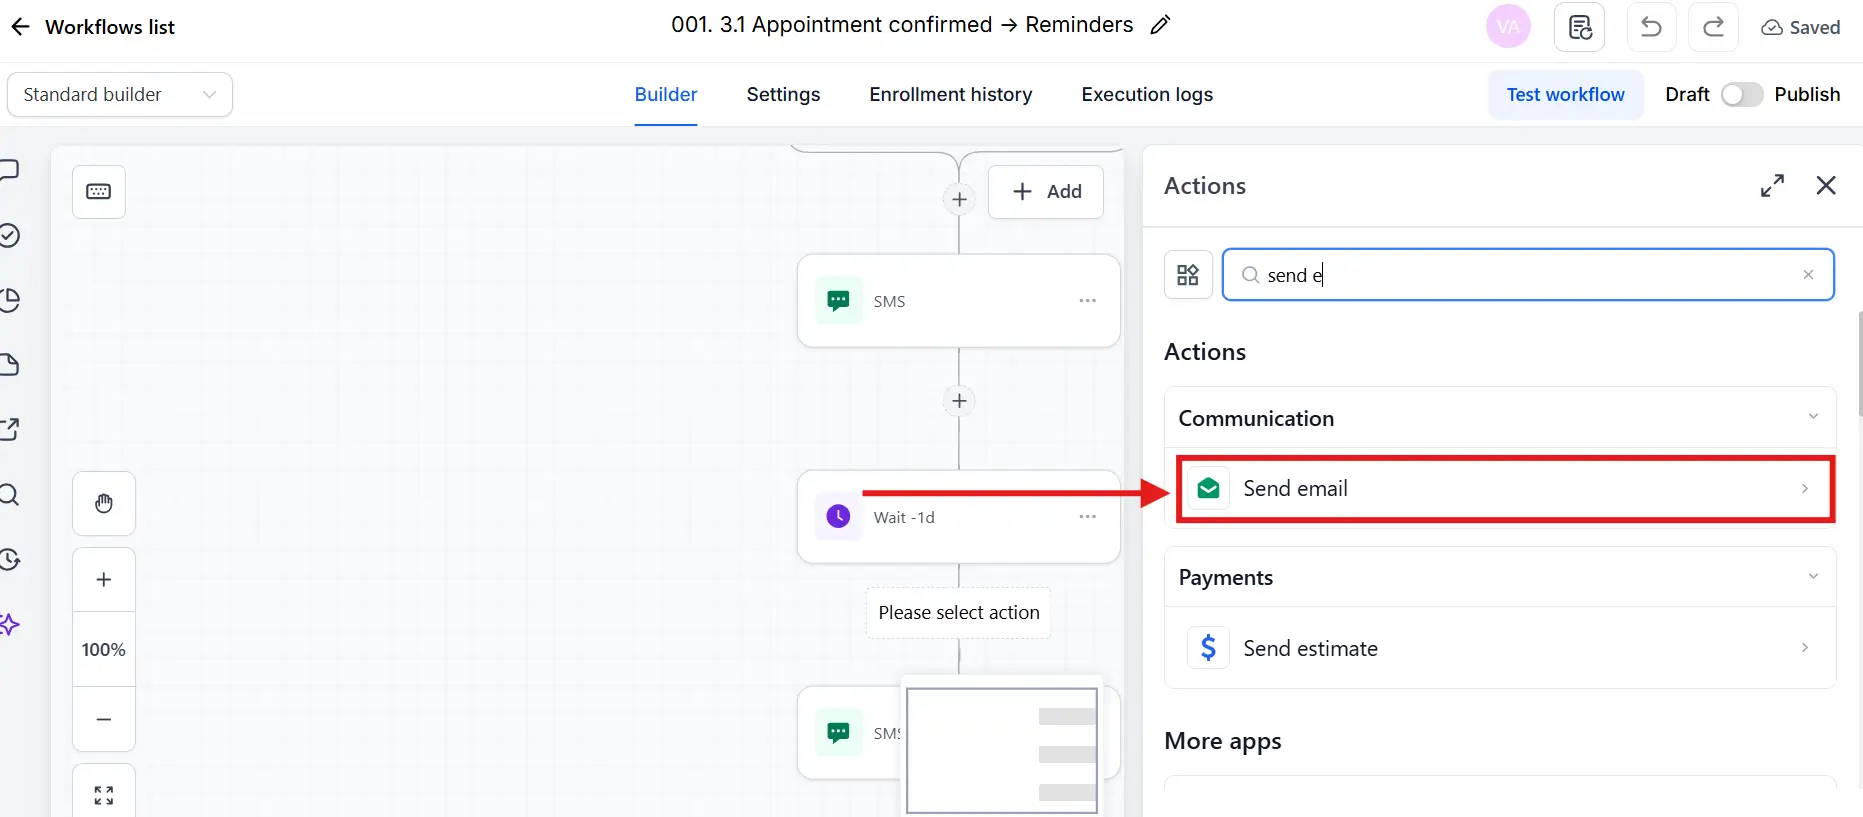Open Send estimate chevron arrow
Screen dimensions: 1863x817
coord(1805,648)
